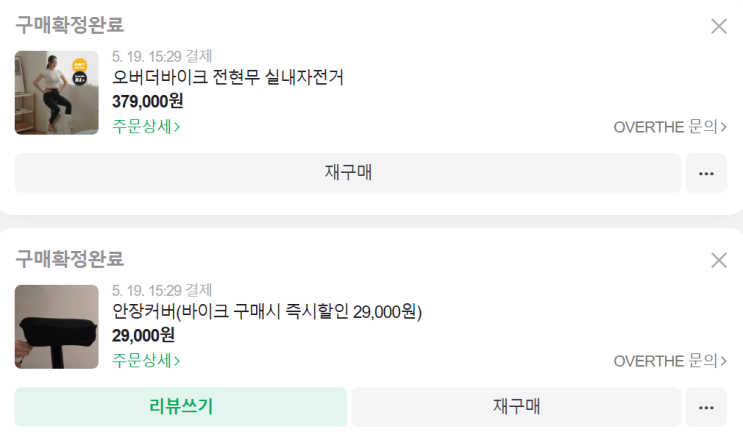This screenshot has height=435, width=743.
Task: Dismiss the 오버더바이크 실내자전거 order card
Action: pos(718,26)
